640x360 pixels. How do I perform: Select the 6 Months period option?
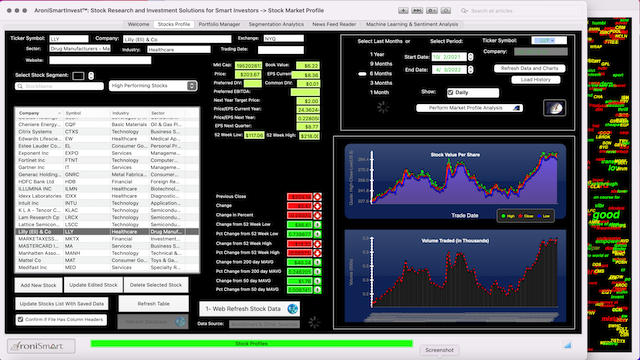pyautogui.click(x=381, y=74)
